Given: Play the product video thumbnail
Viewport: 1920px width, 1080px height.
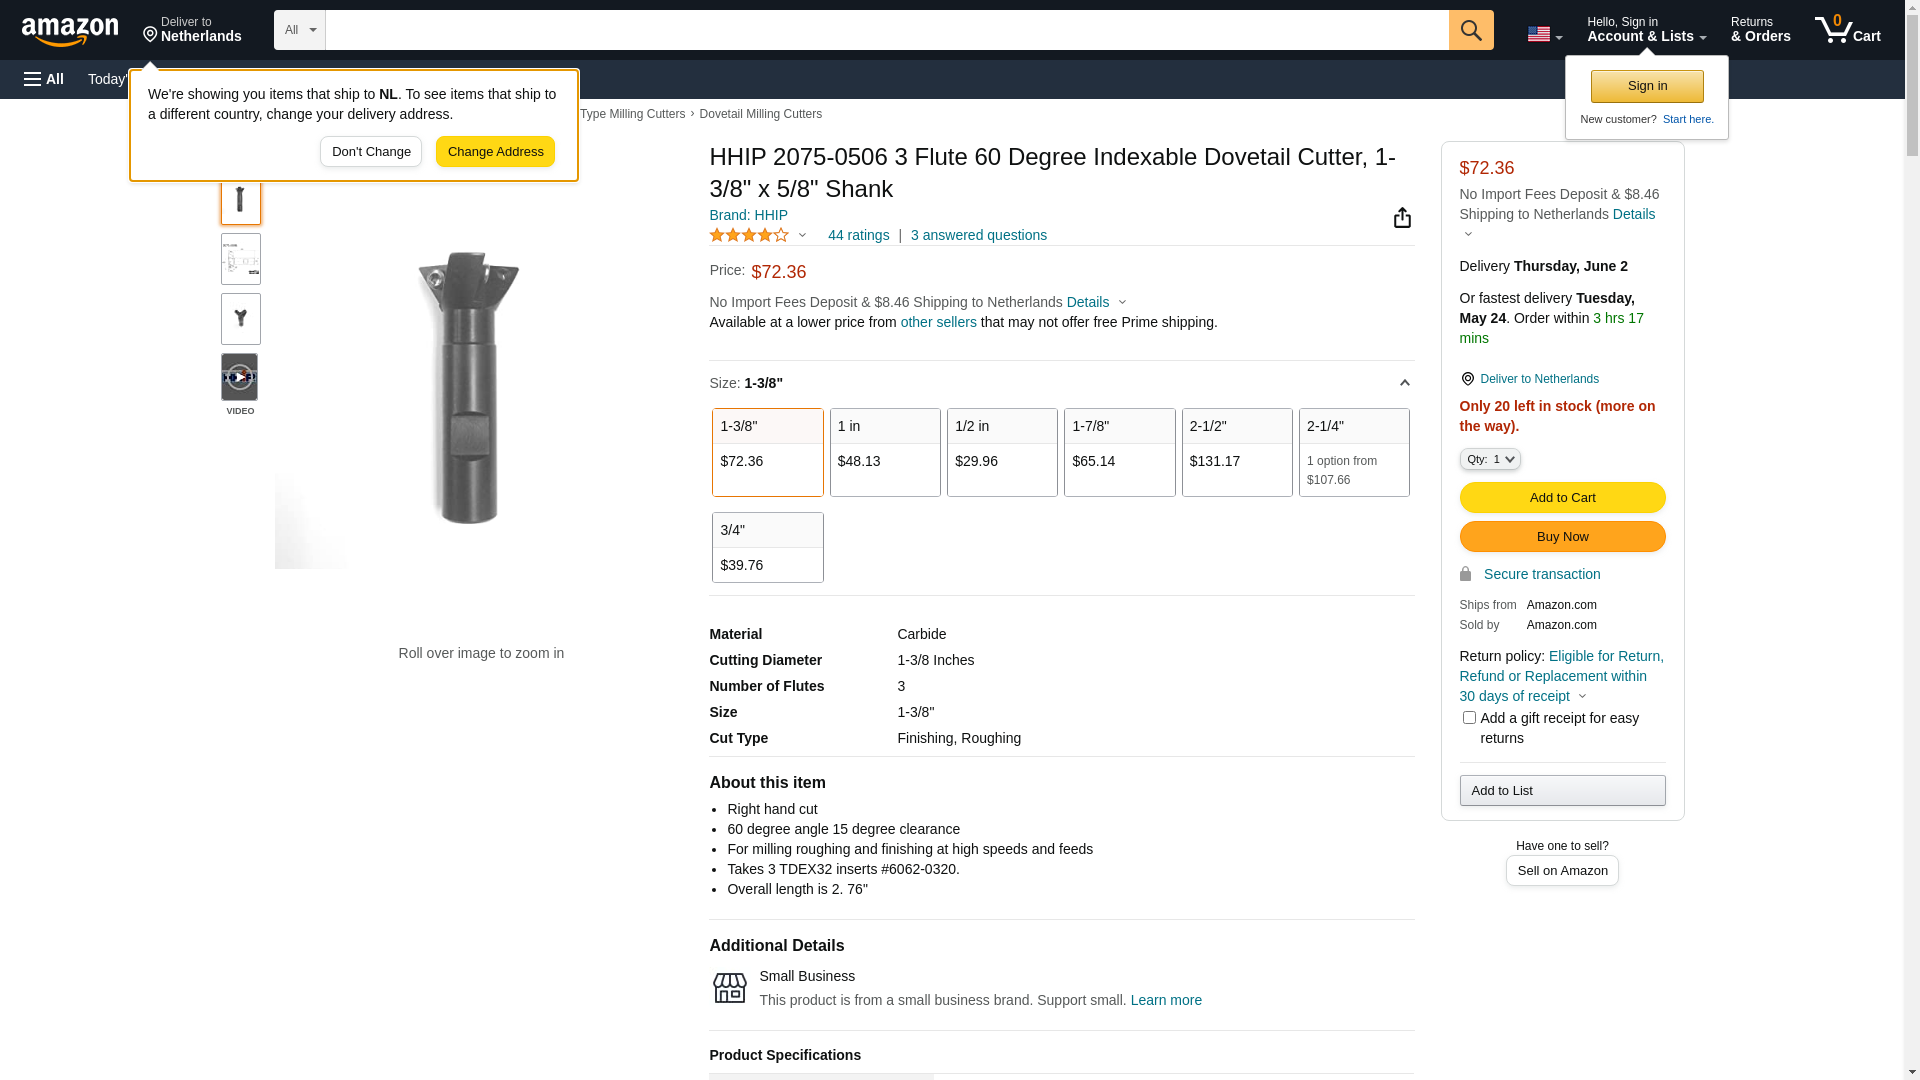Looking at the screenshot, I should coord(240,377).
